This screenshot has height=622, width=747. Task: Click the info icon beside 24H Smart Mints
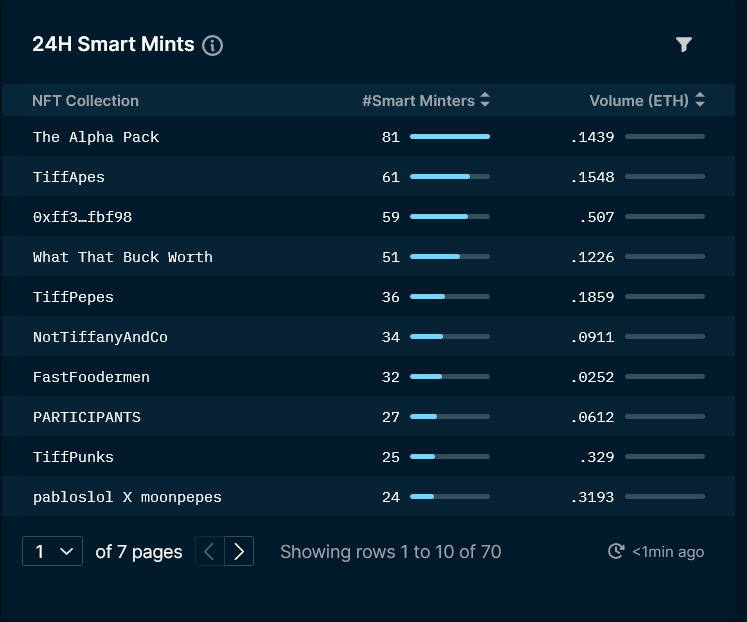(x=212, y=46)
